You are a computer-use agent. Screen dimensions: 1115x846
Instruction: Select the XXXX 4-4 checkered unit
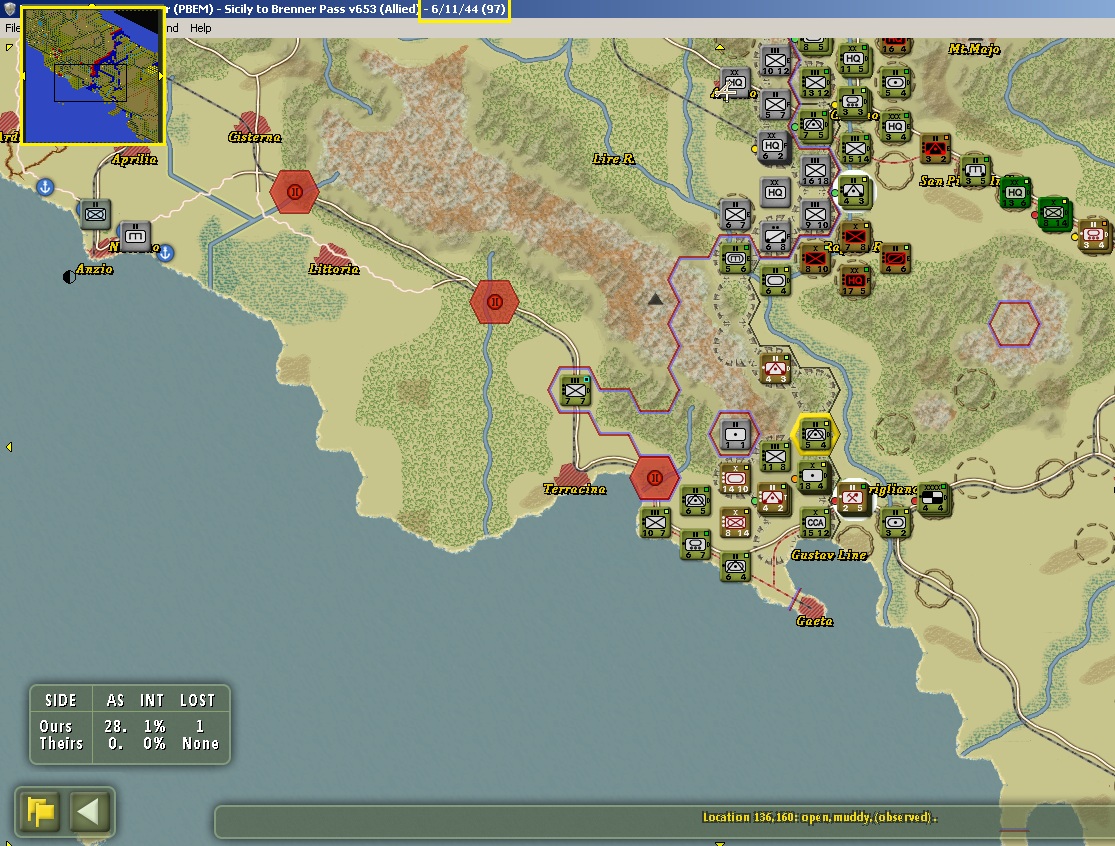pyautogui.click(x=934, y=498)
